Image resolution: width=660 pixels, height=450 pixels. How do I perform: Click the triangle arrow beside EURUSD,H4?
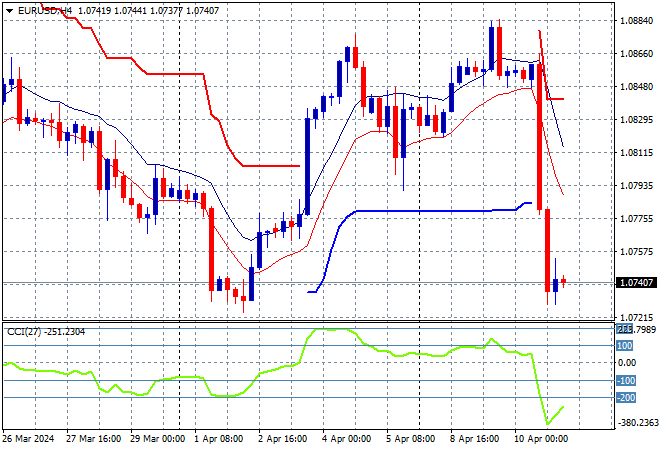click(8, 9)
